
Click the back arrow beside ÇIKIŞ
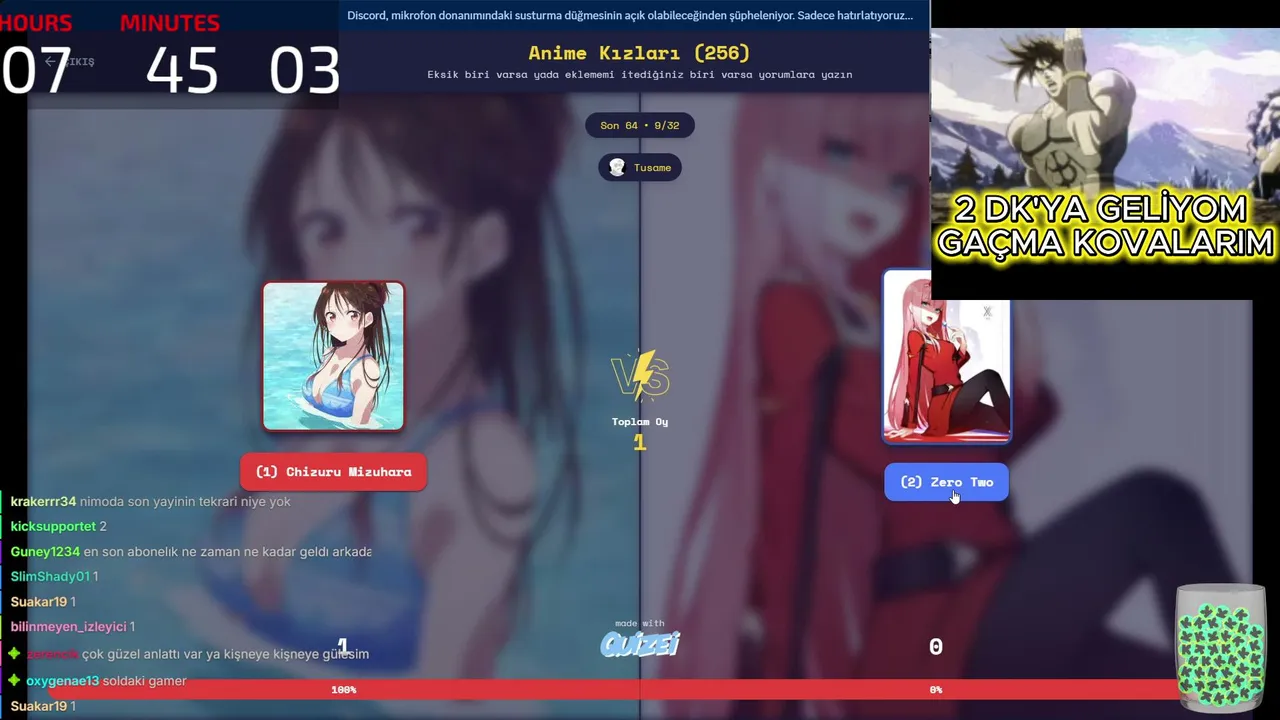point(50,62)
